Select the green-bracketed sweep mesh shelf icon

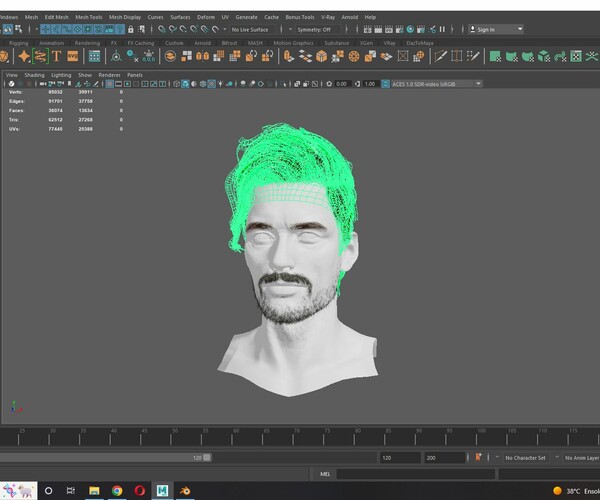pos(40,56)
